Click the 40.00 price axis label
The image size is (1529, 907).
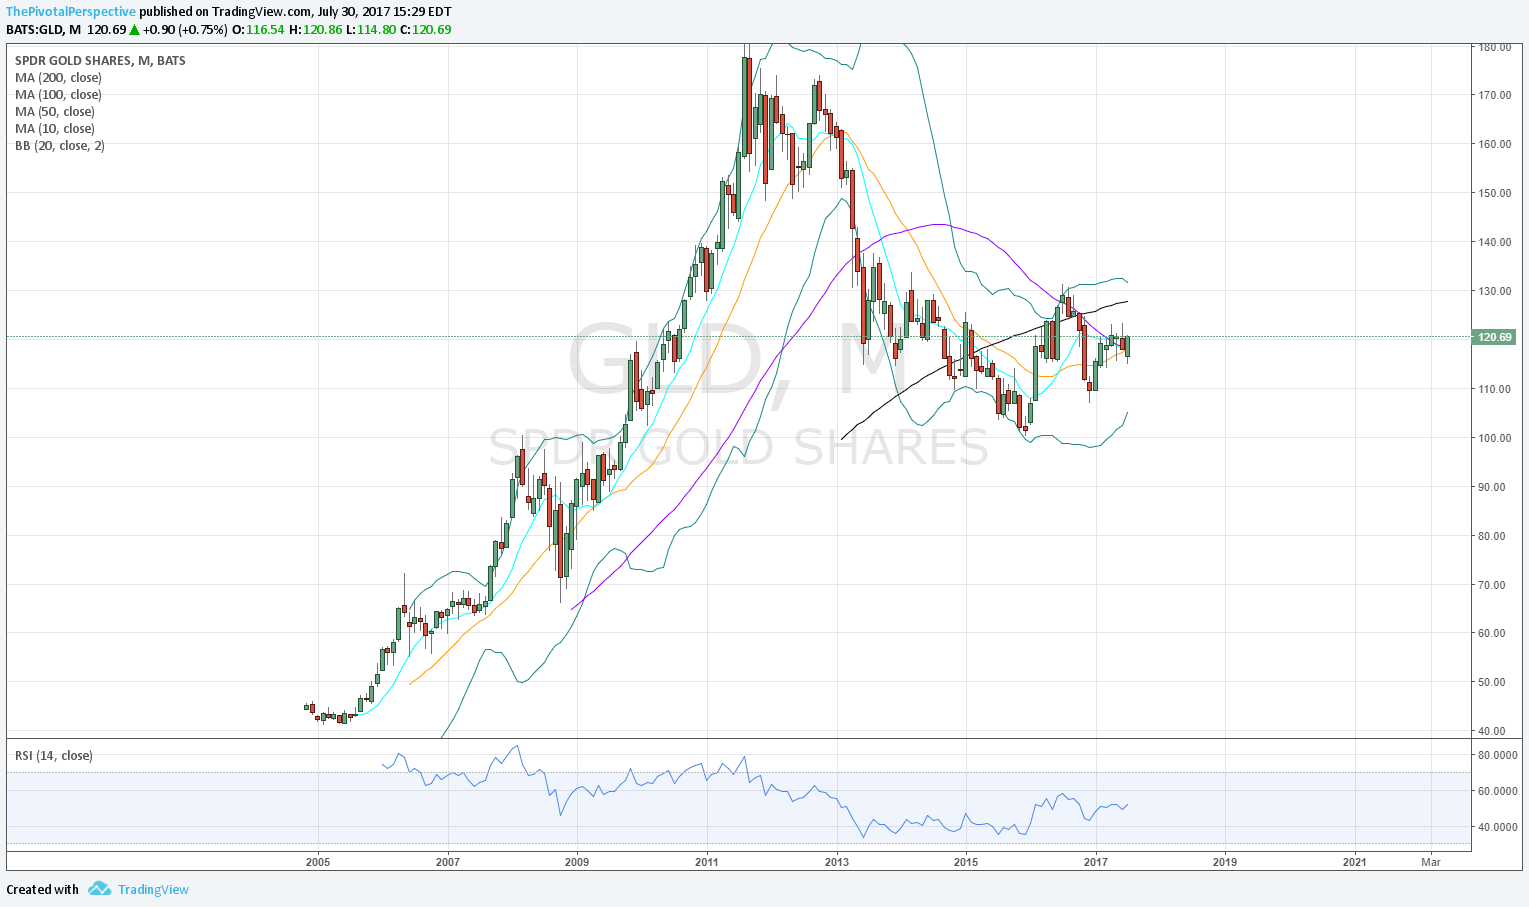point(1494,731)
